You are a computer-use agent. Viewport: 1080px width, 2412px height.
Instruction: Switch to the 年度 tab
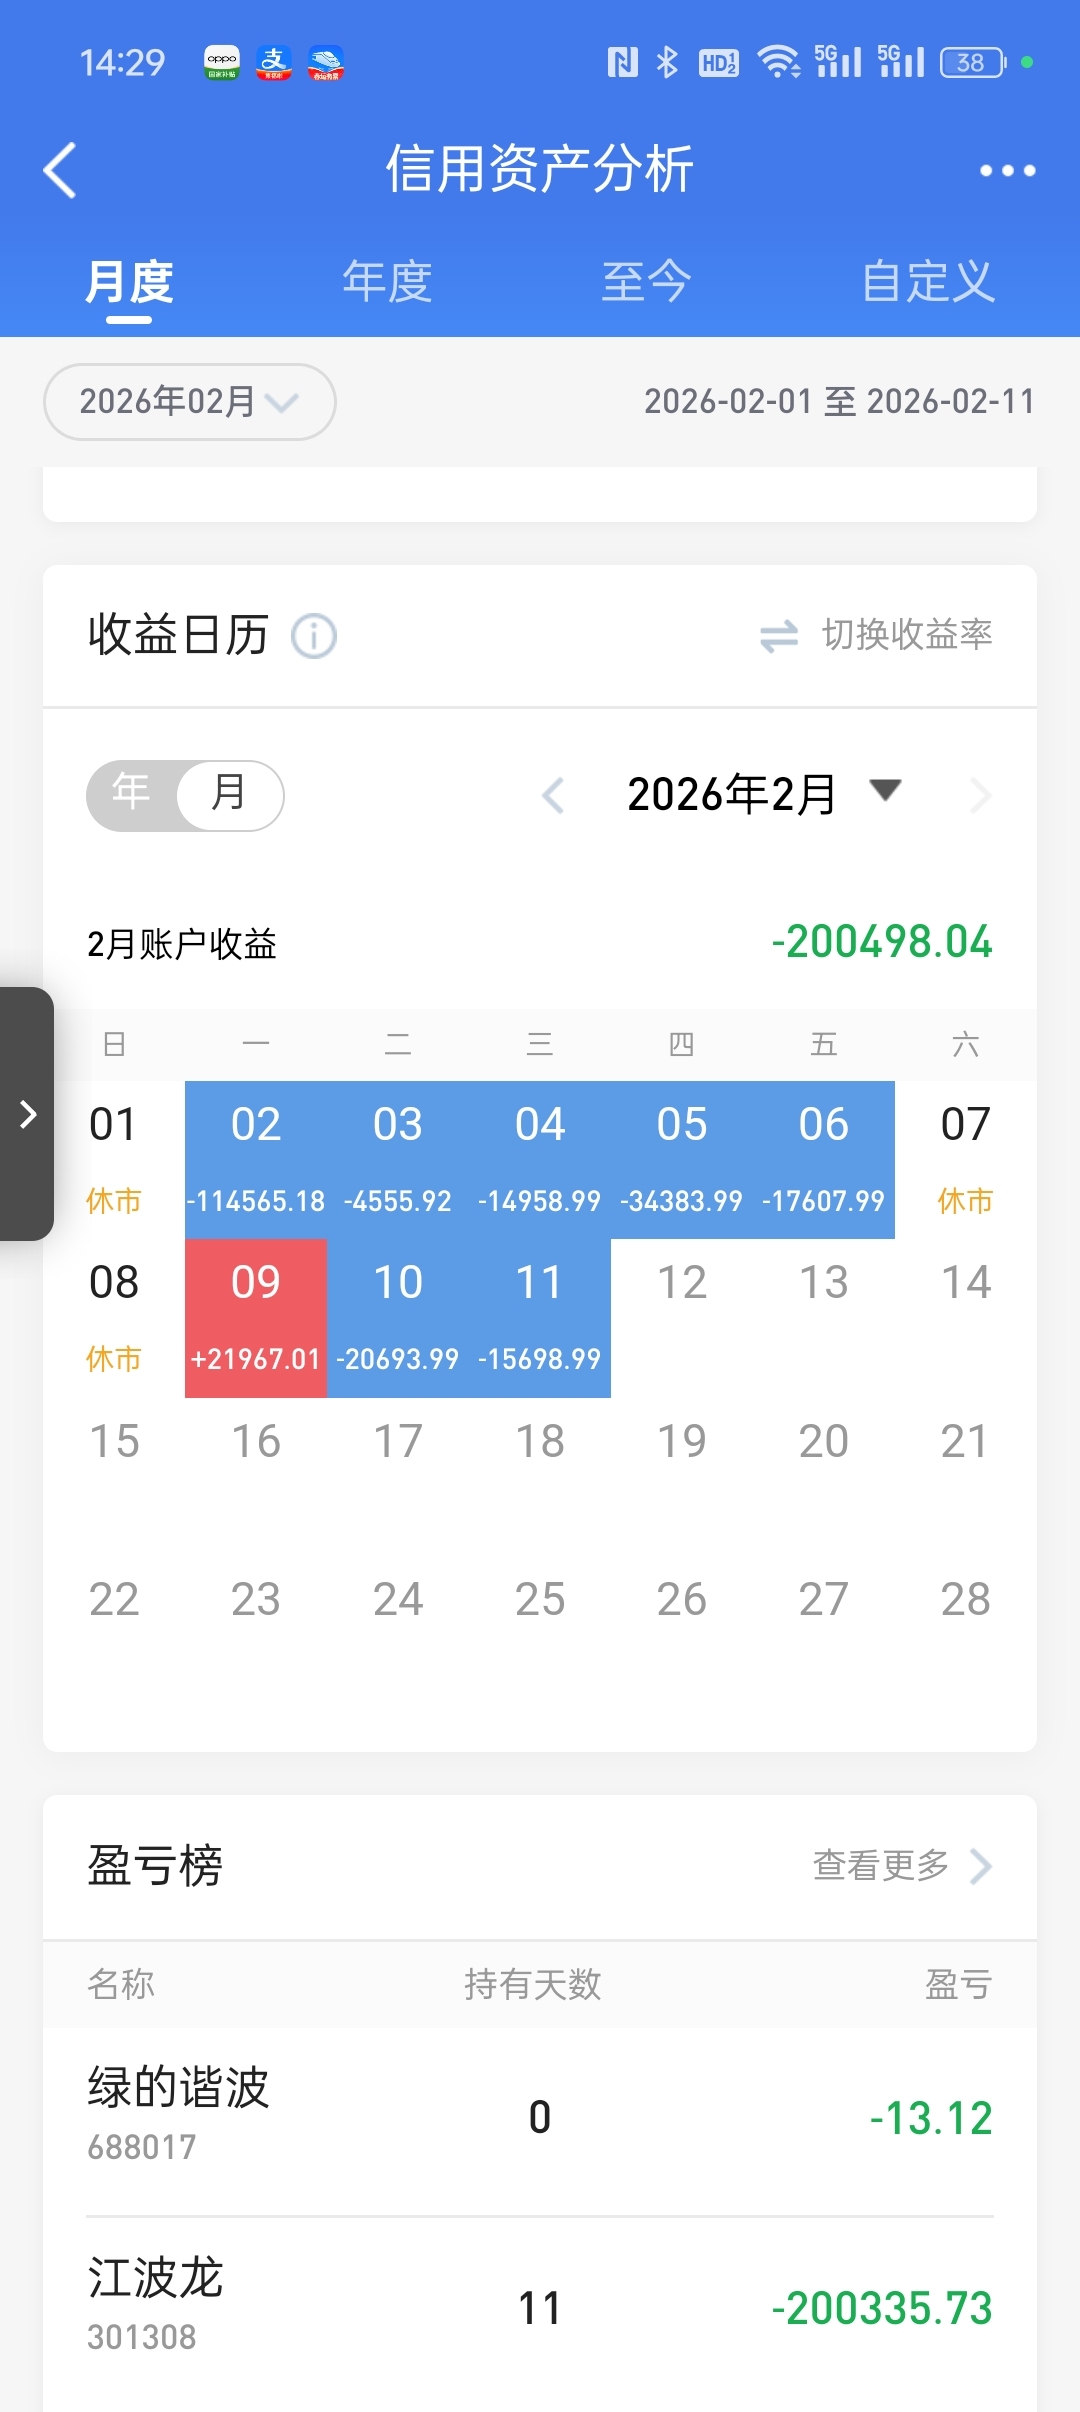pyautogui.click(x=387, y=282)
